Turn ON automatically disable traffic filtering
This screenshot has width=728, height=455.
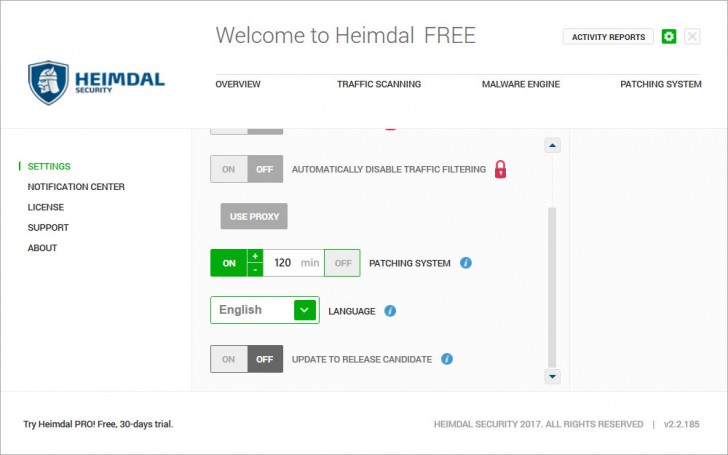coord(228,169)
